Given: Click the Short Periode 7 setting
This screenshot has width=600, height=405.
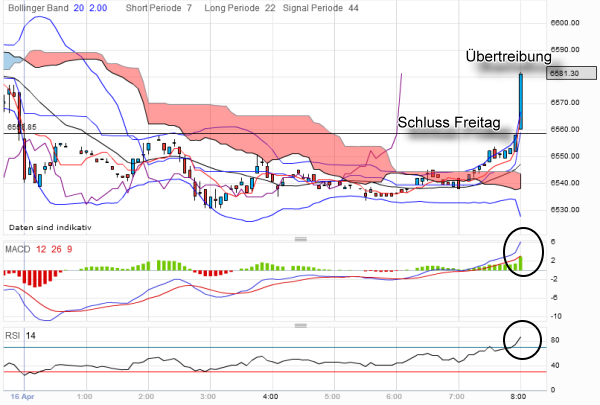Looking at the screenshot, I should (x=159, y=8).
